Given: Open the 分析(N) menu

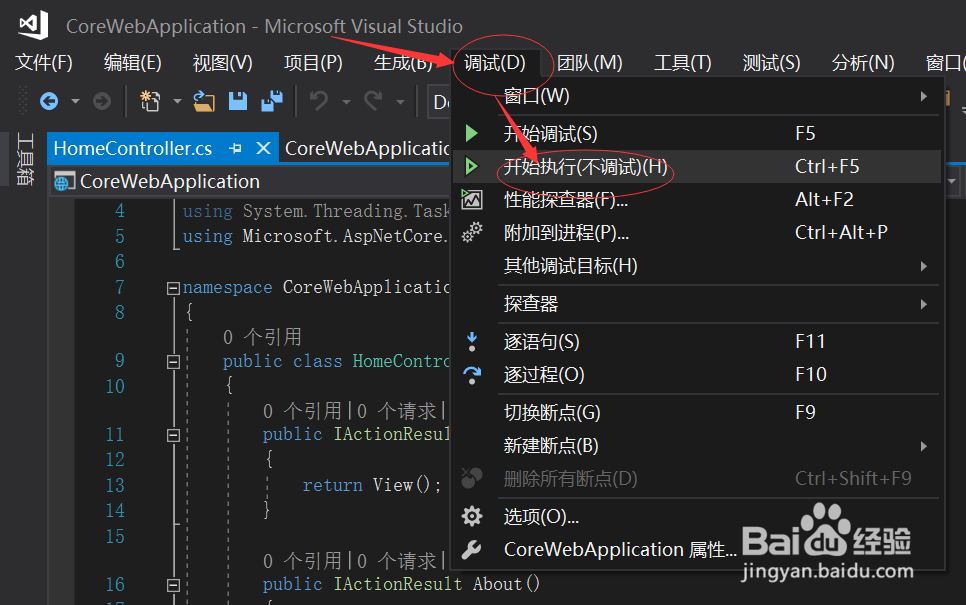Looking at the screenshot, I should tap(862, 63).
